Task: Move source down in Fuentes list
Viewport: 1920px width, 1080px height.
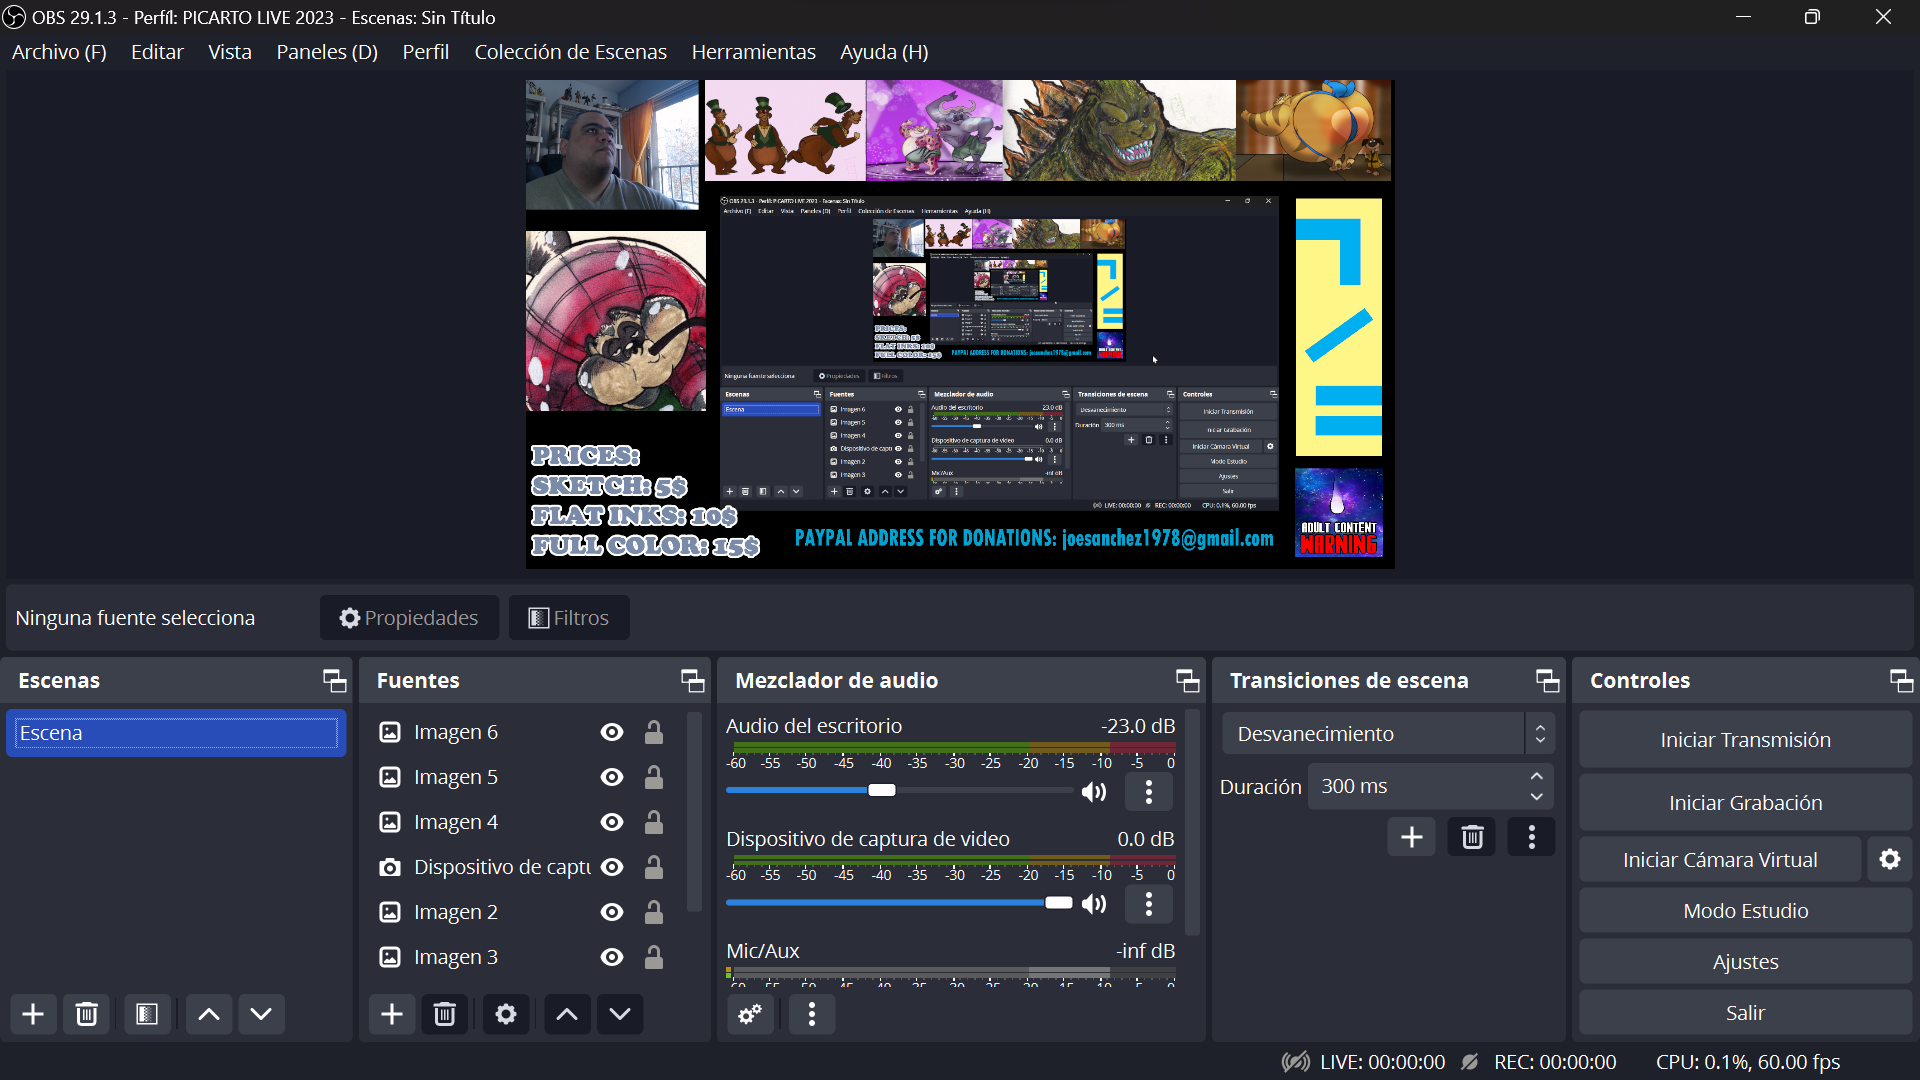Action: (x=620, y=1014)
